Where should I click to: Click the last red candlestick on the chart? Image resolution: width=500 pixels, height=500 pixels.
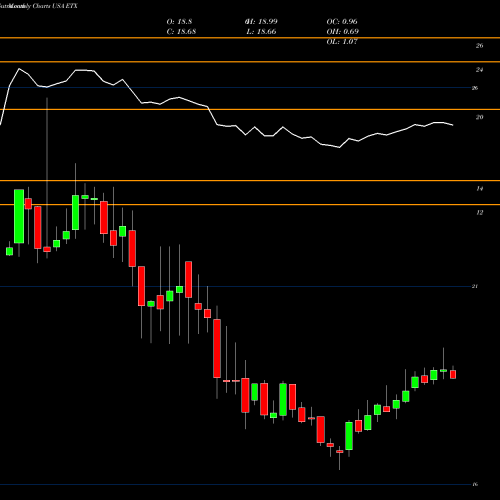point(453,374)
